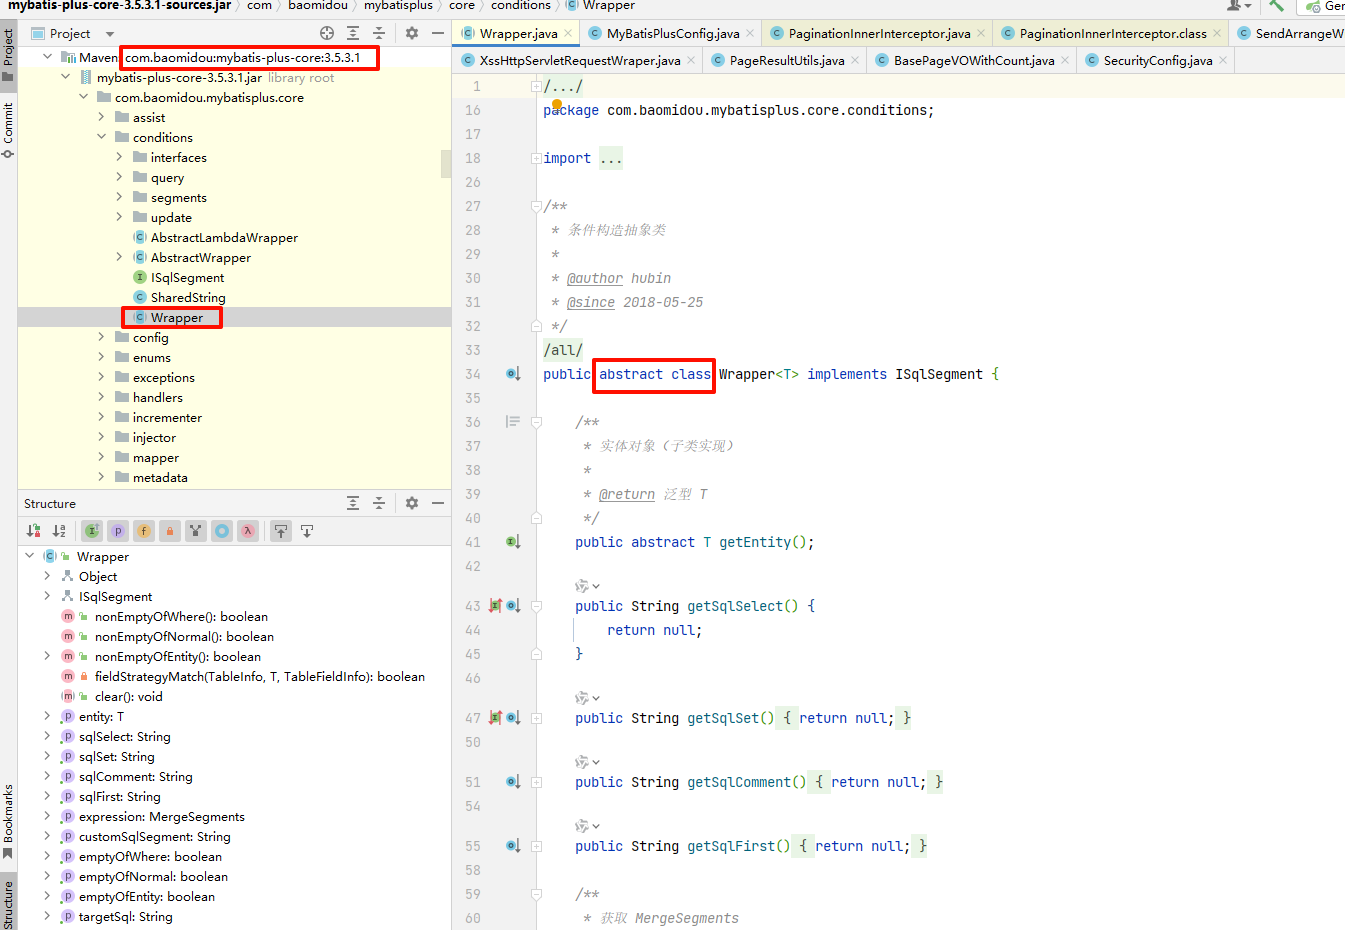Toggle show anonymous classes circle filter

222,531
